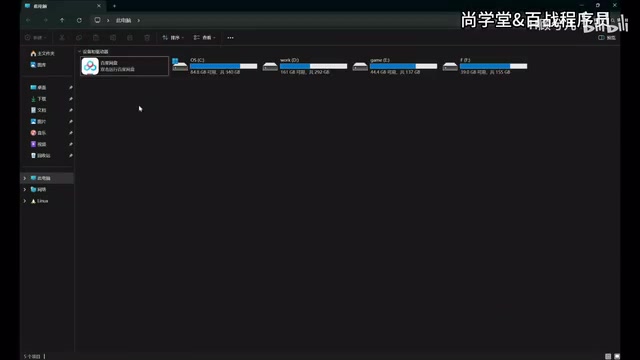Open the 新建 New dropdown
This screenshot has height=360, width=640.
pos(36,38)
